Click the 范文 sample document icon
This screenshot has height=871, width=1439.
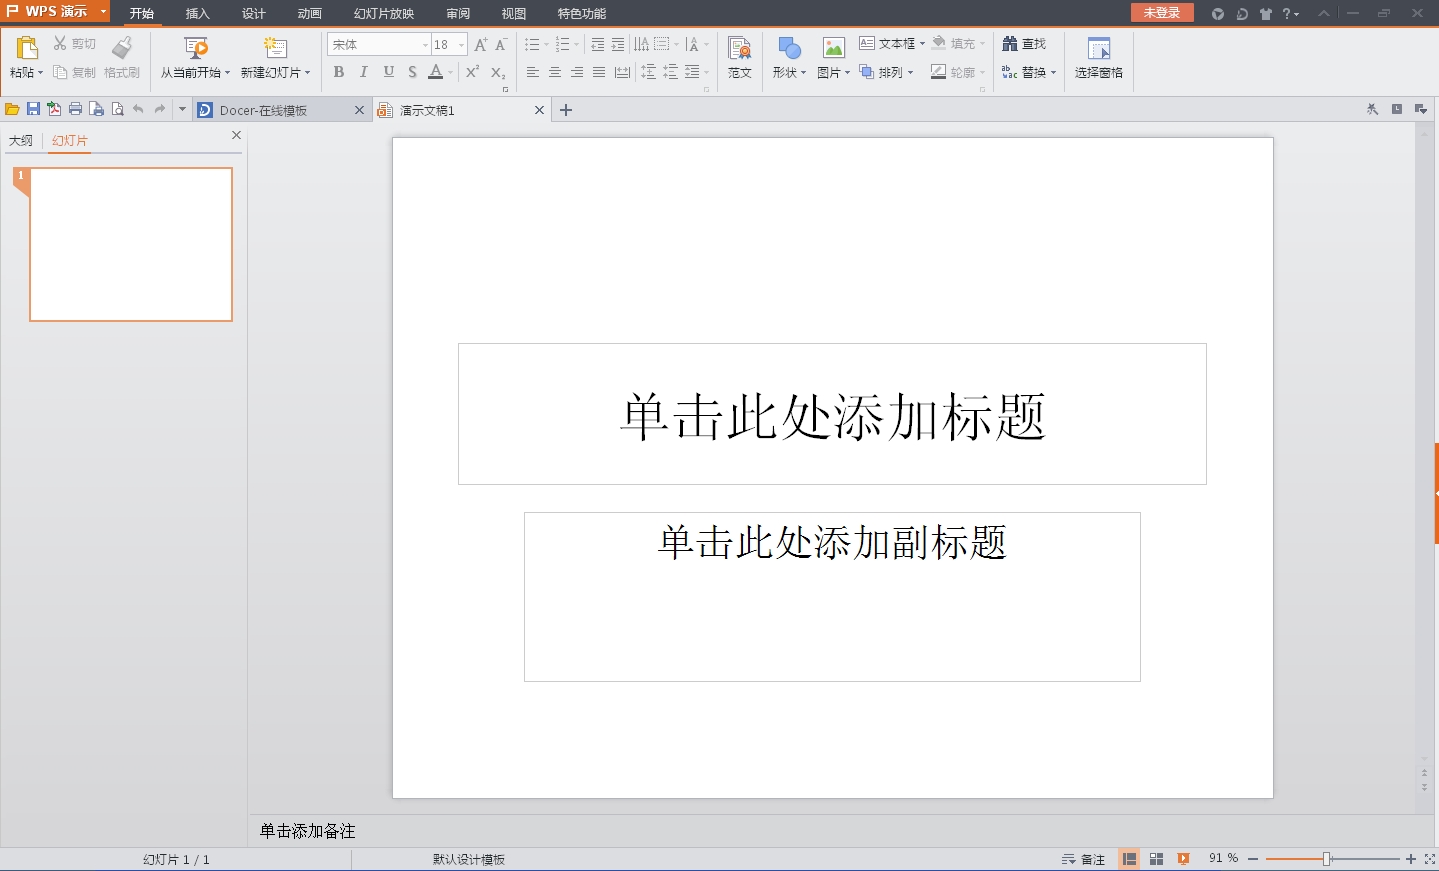point(739,48)
